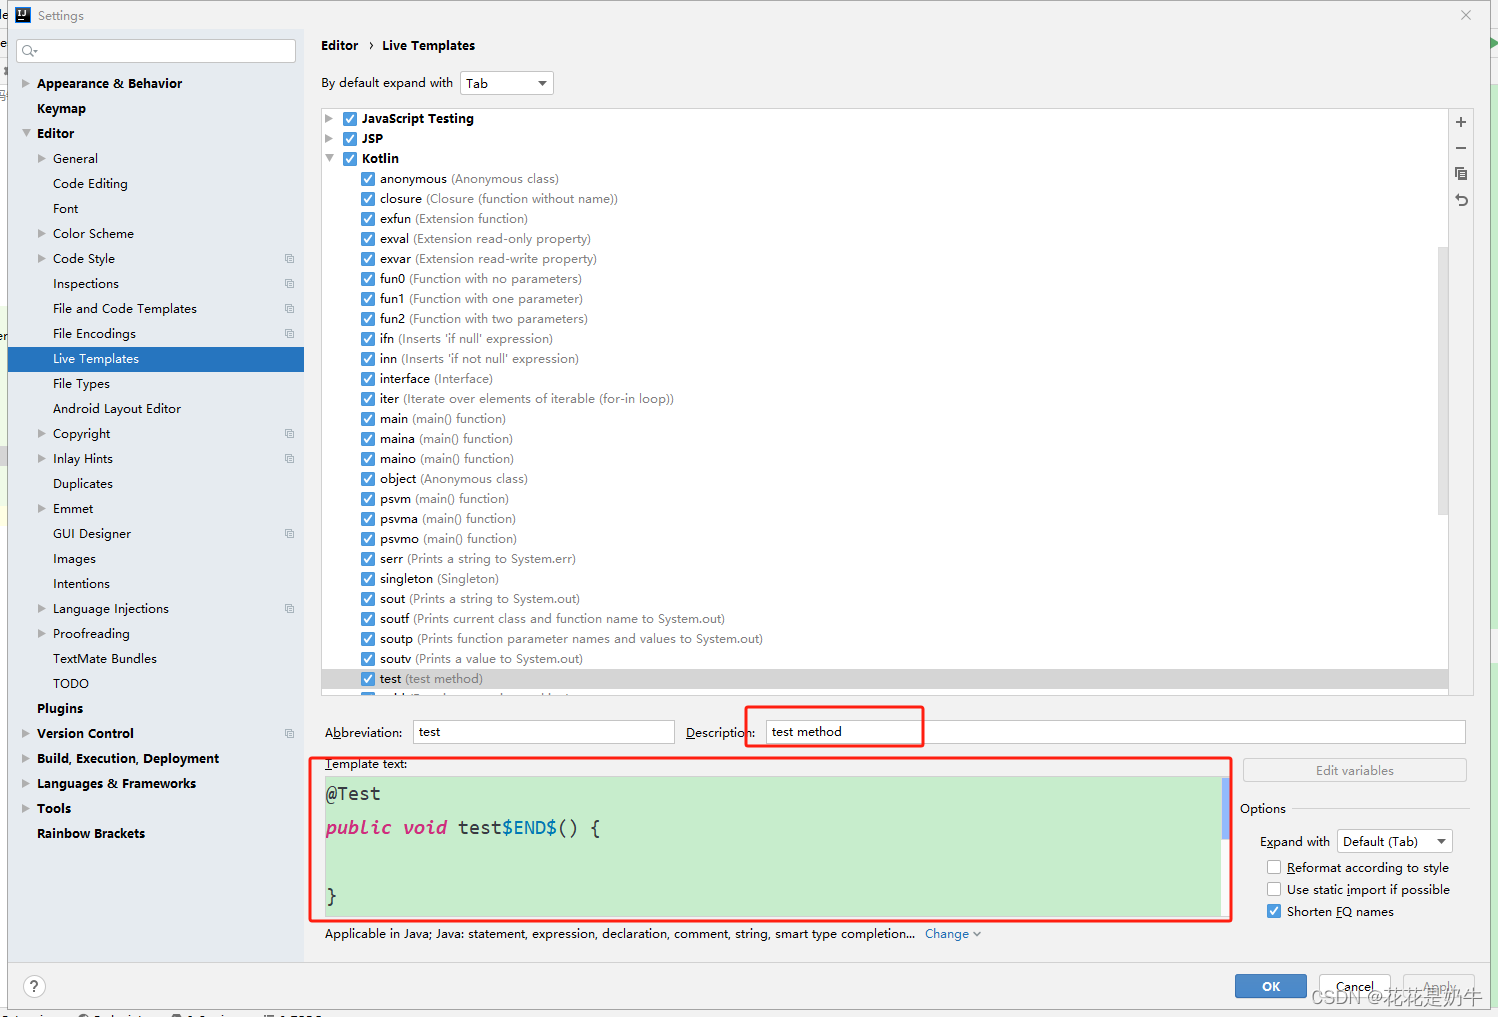1498x1017 pixels.
Task: Toggle the JSP group checkbox
Action: click(x=350, y=139)
